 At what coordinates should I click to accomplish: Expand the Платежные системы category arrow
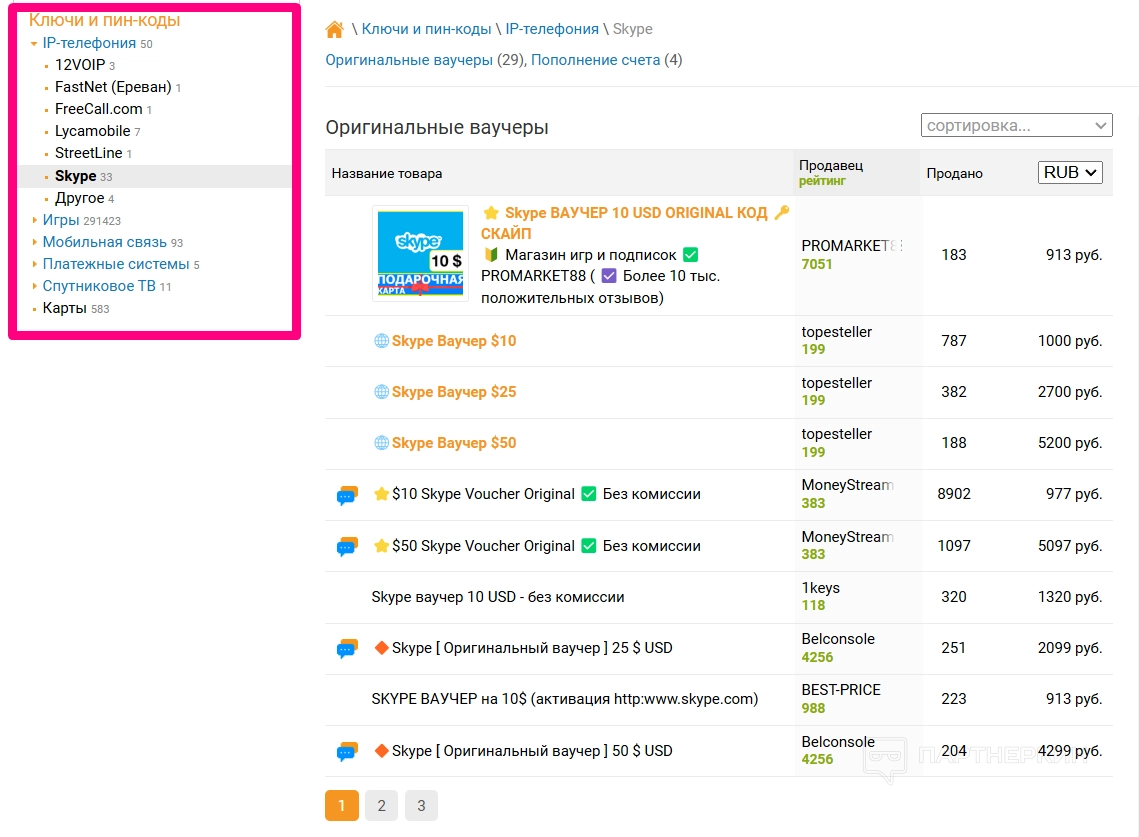[x=34, y=264]
